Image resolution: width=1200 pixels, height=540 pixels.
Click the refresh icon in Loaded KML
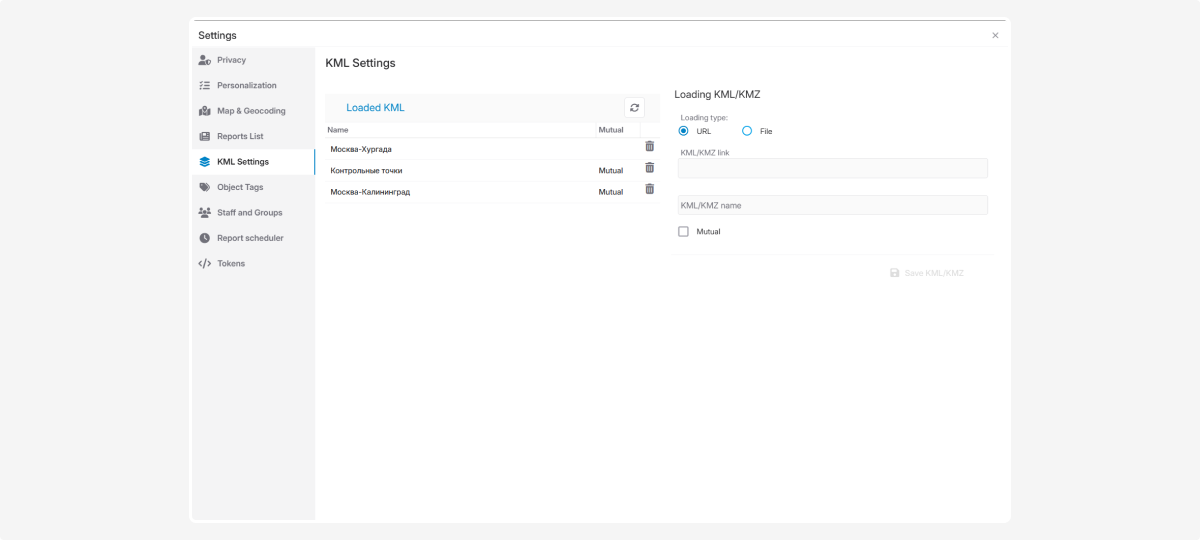coord(634,108)
